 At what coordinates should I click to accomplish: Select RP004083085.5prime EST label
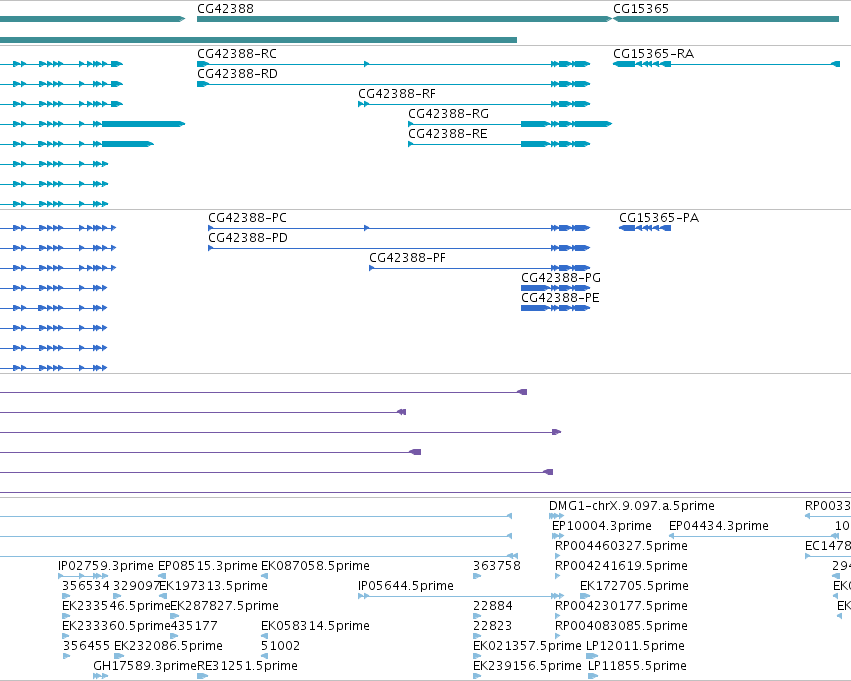pos(621,626)
